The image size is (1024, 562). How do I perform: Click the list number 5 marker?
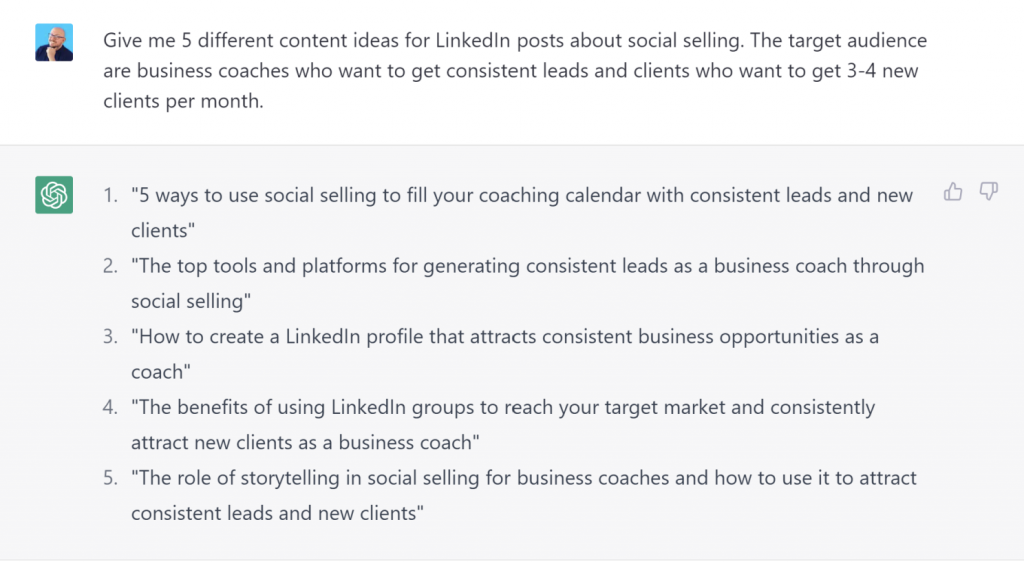click(110, 477)
